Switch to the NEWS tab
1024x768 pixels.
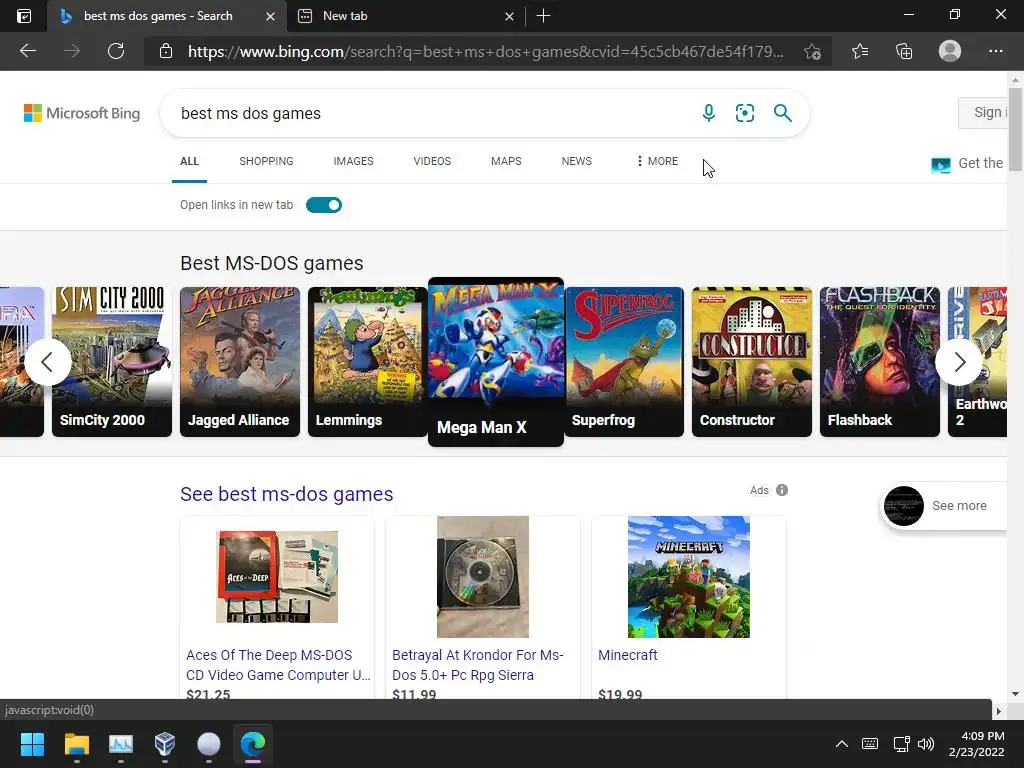coord(577,161)
